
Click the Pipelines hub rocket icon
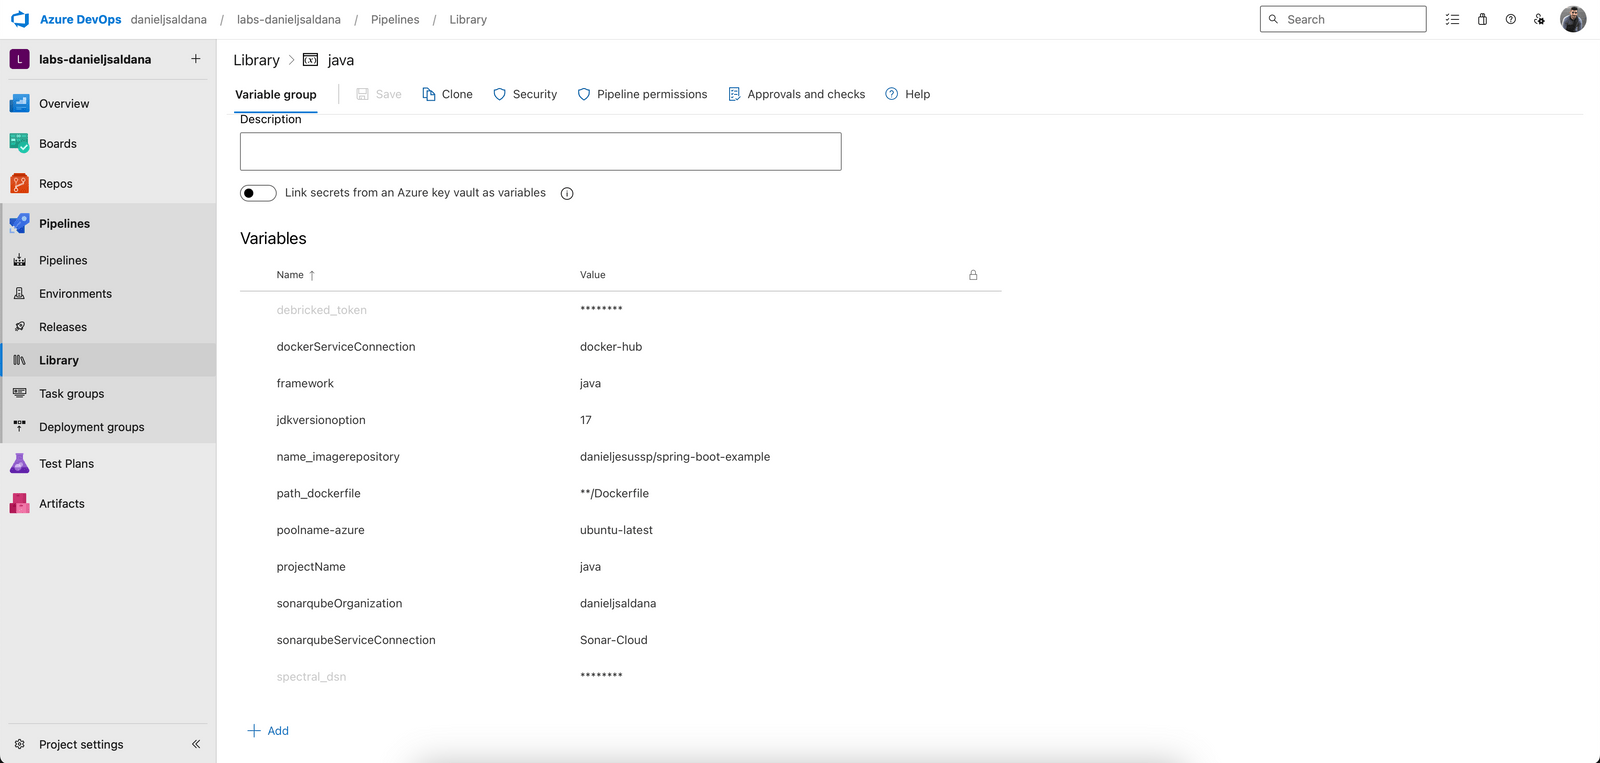(x=19, y=223)
